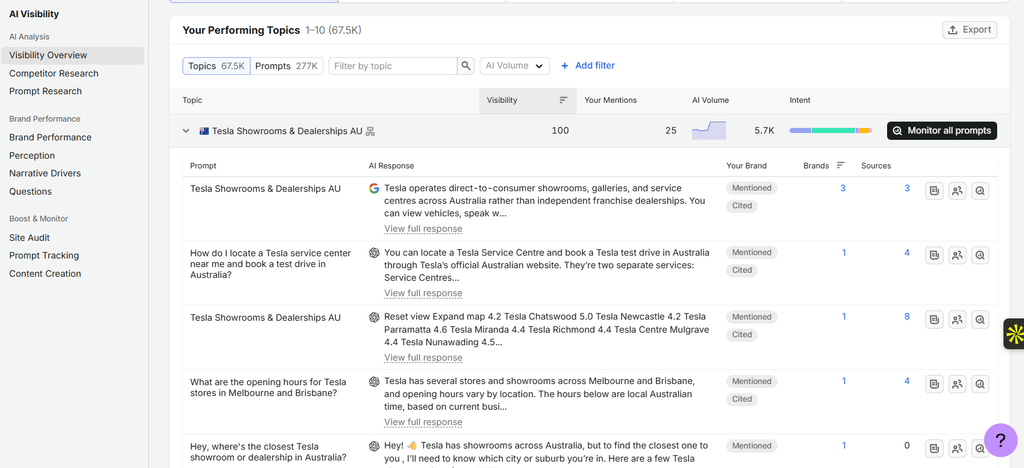Viewport: 1024px width, 468px height.
Task: Open people icon for closest Tesla showroom row
Action: [957, 448]
